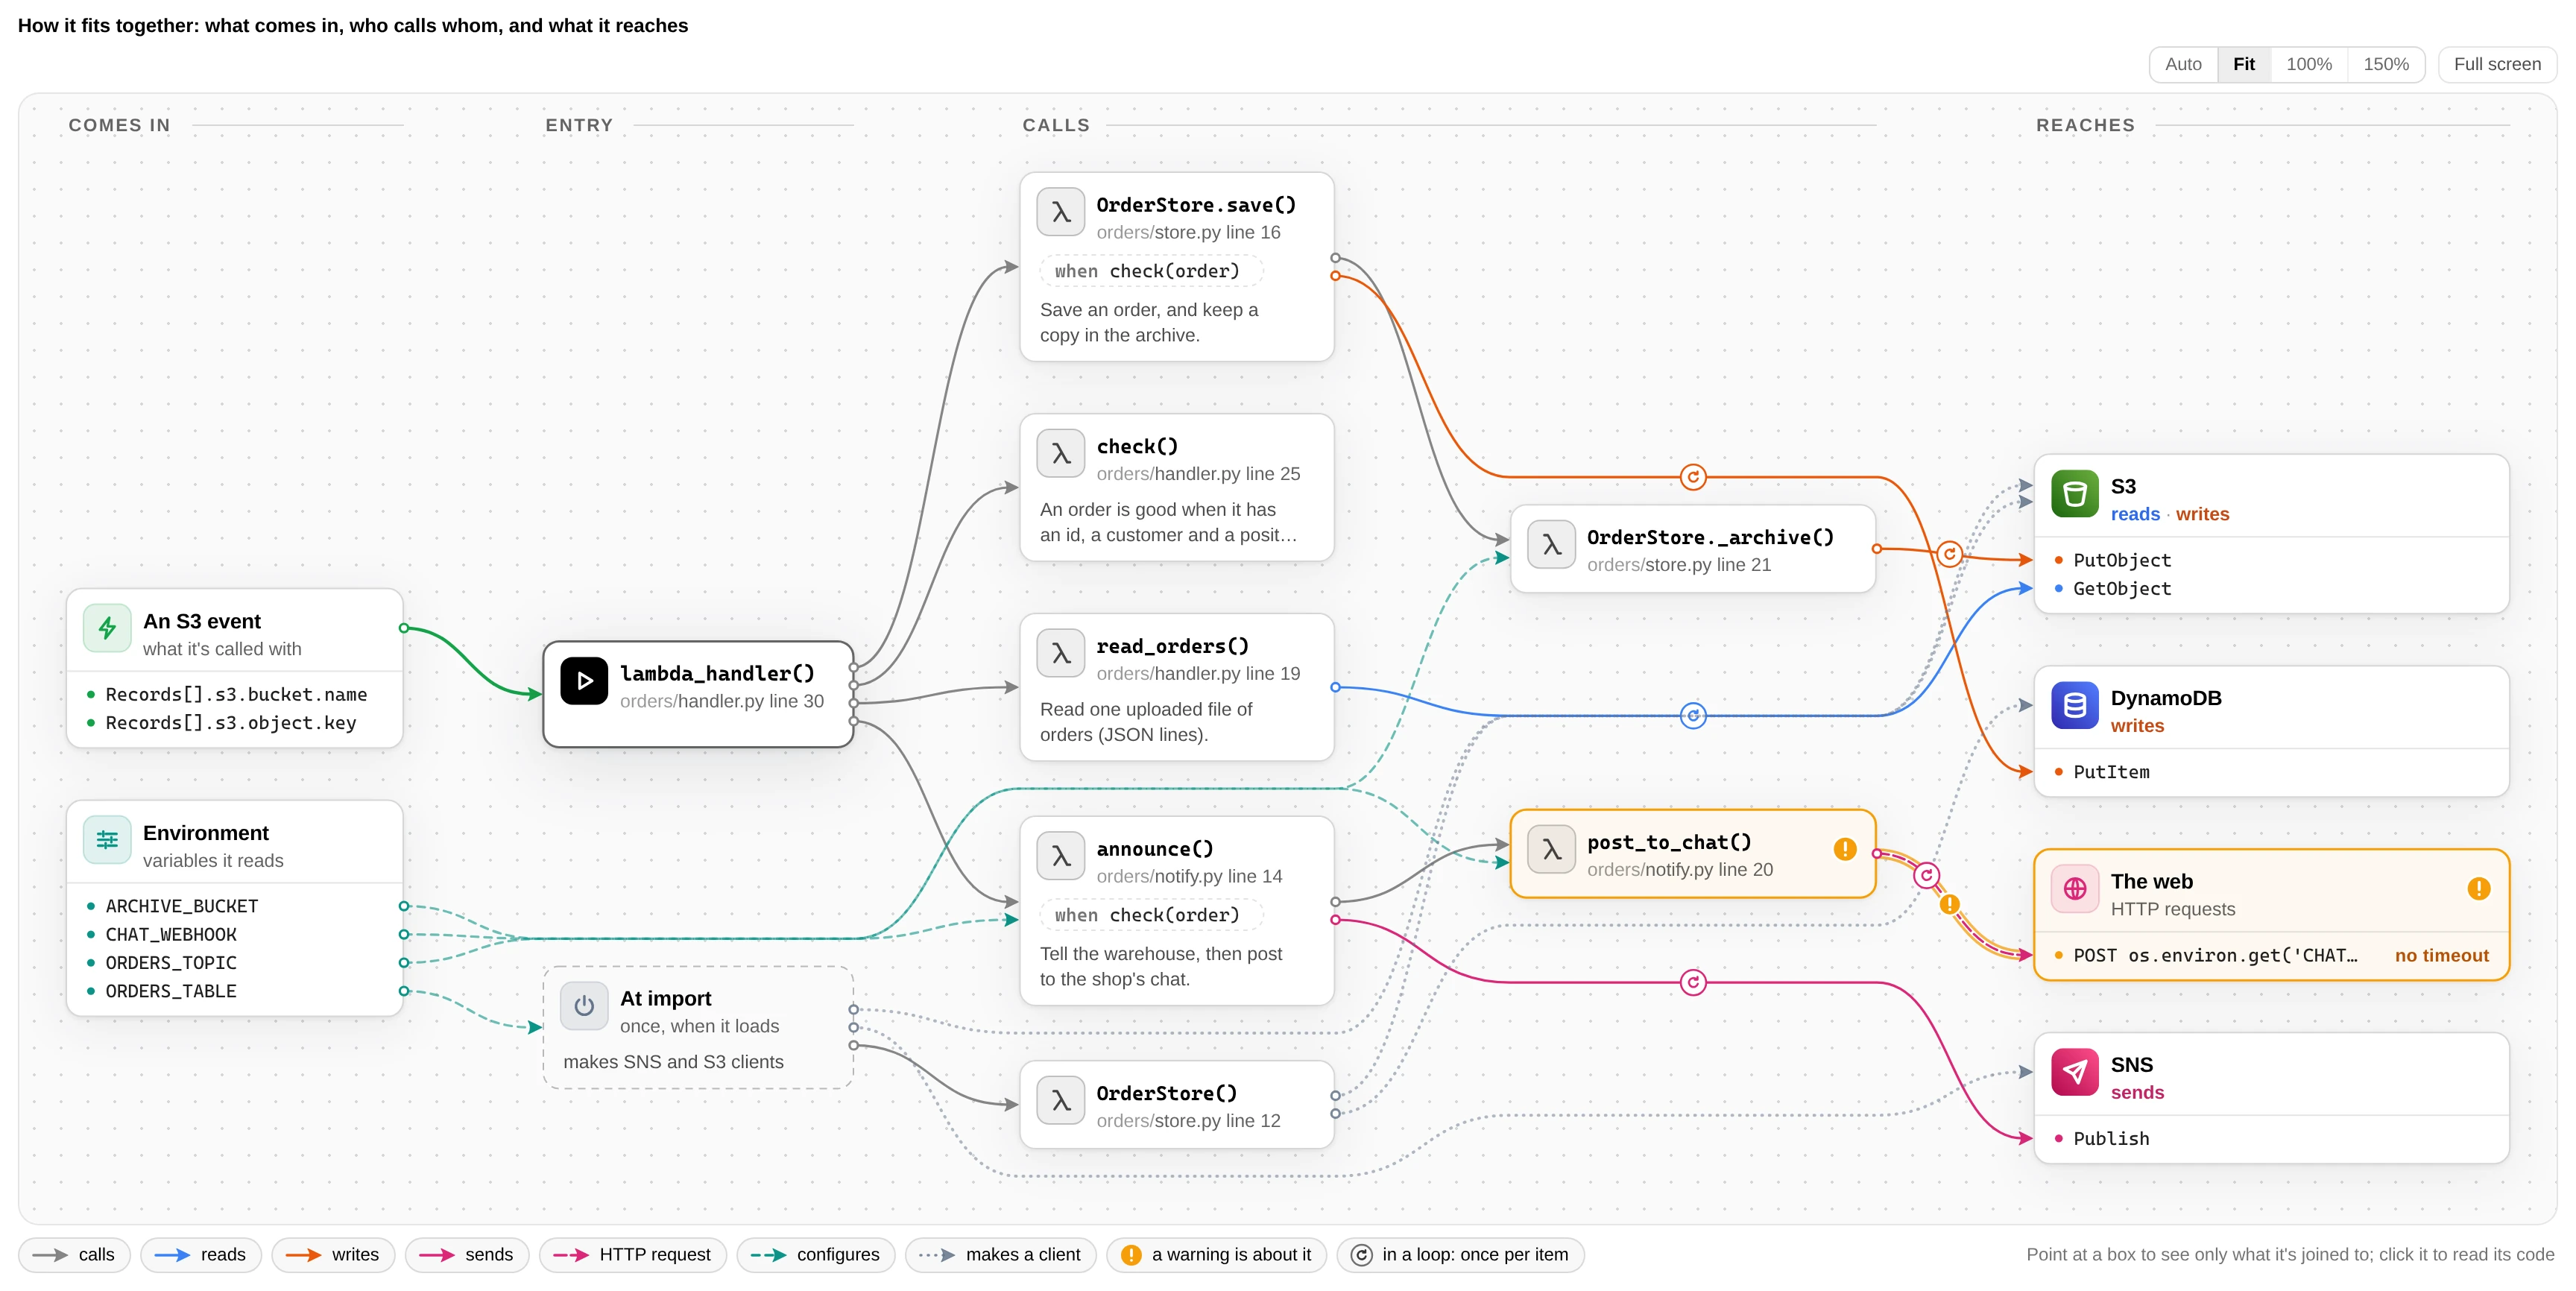Click the check() lambda icon
This screenshot has width=2576, height=1291.
point(1061,454)
